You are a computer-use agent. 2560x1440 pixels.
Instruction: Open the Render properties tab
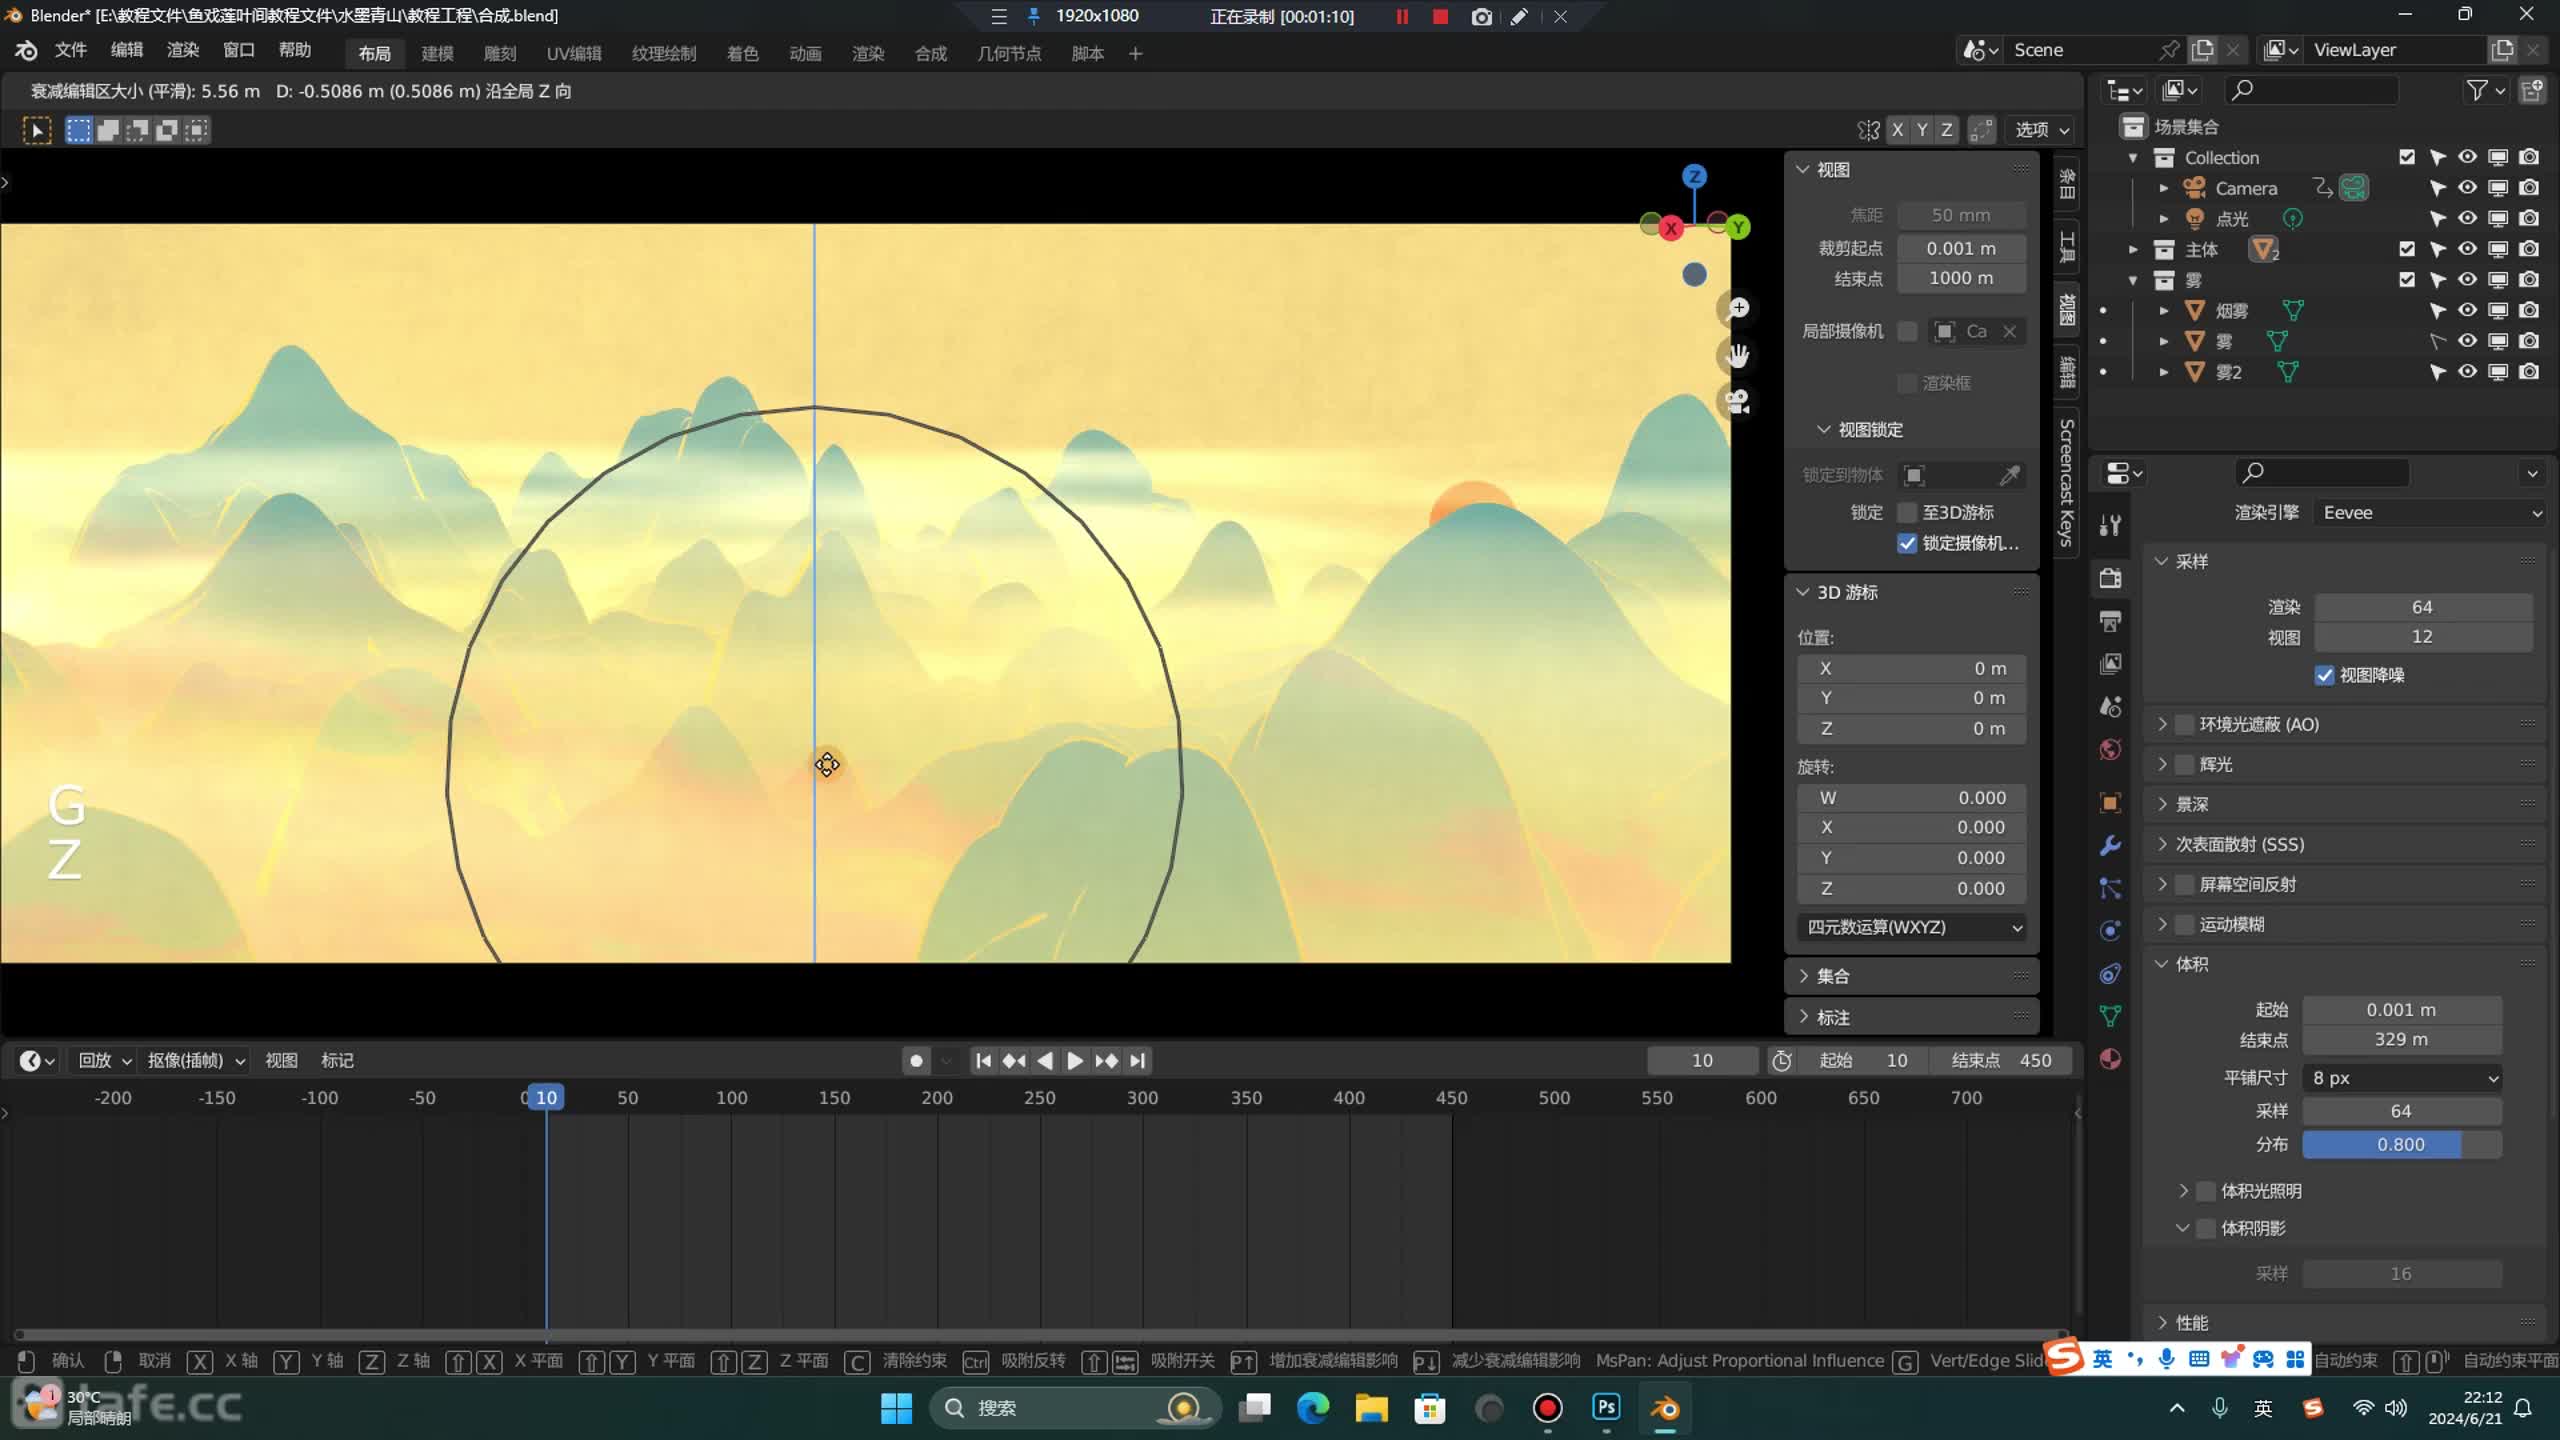pos(2110,579)
